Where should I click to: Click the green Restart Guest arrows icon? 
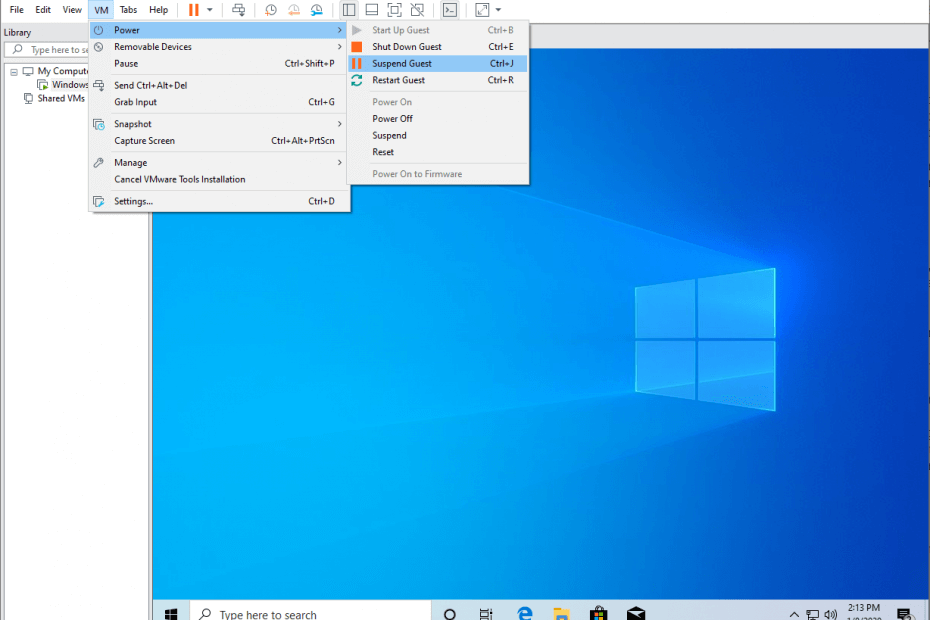356,80
